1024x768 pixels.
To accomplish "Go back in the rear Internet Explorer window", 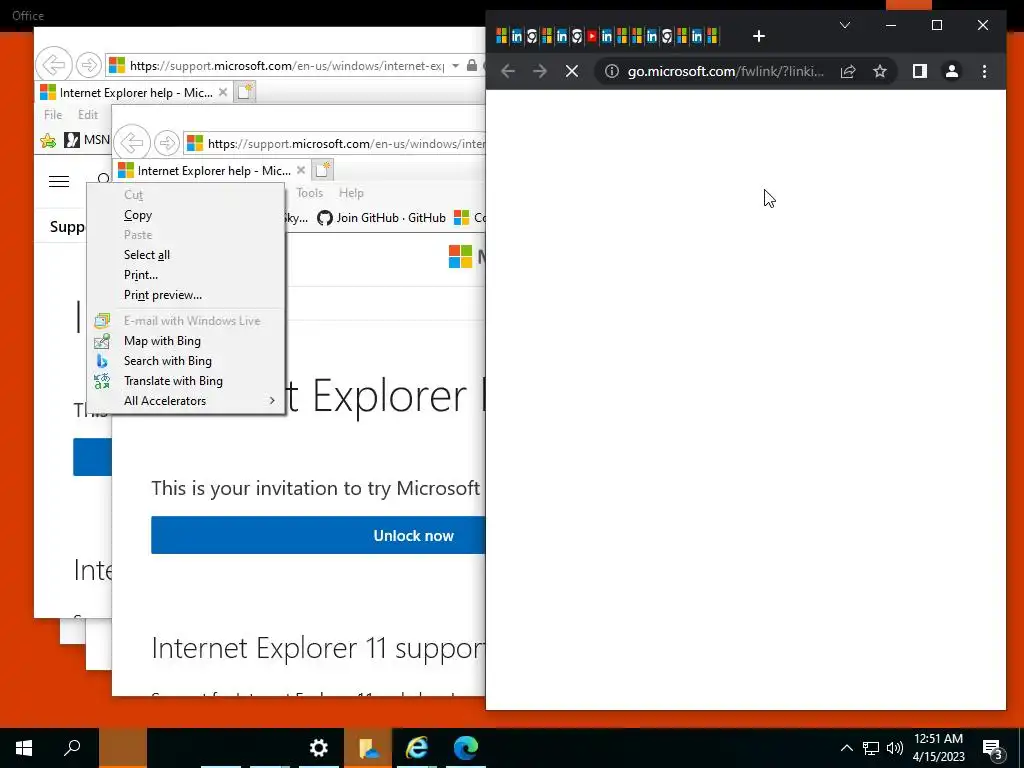I will tap(54, 65).
